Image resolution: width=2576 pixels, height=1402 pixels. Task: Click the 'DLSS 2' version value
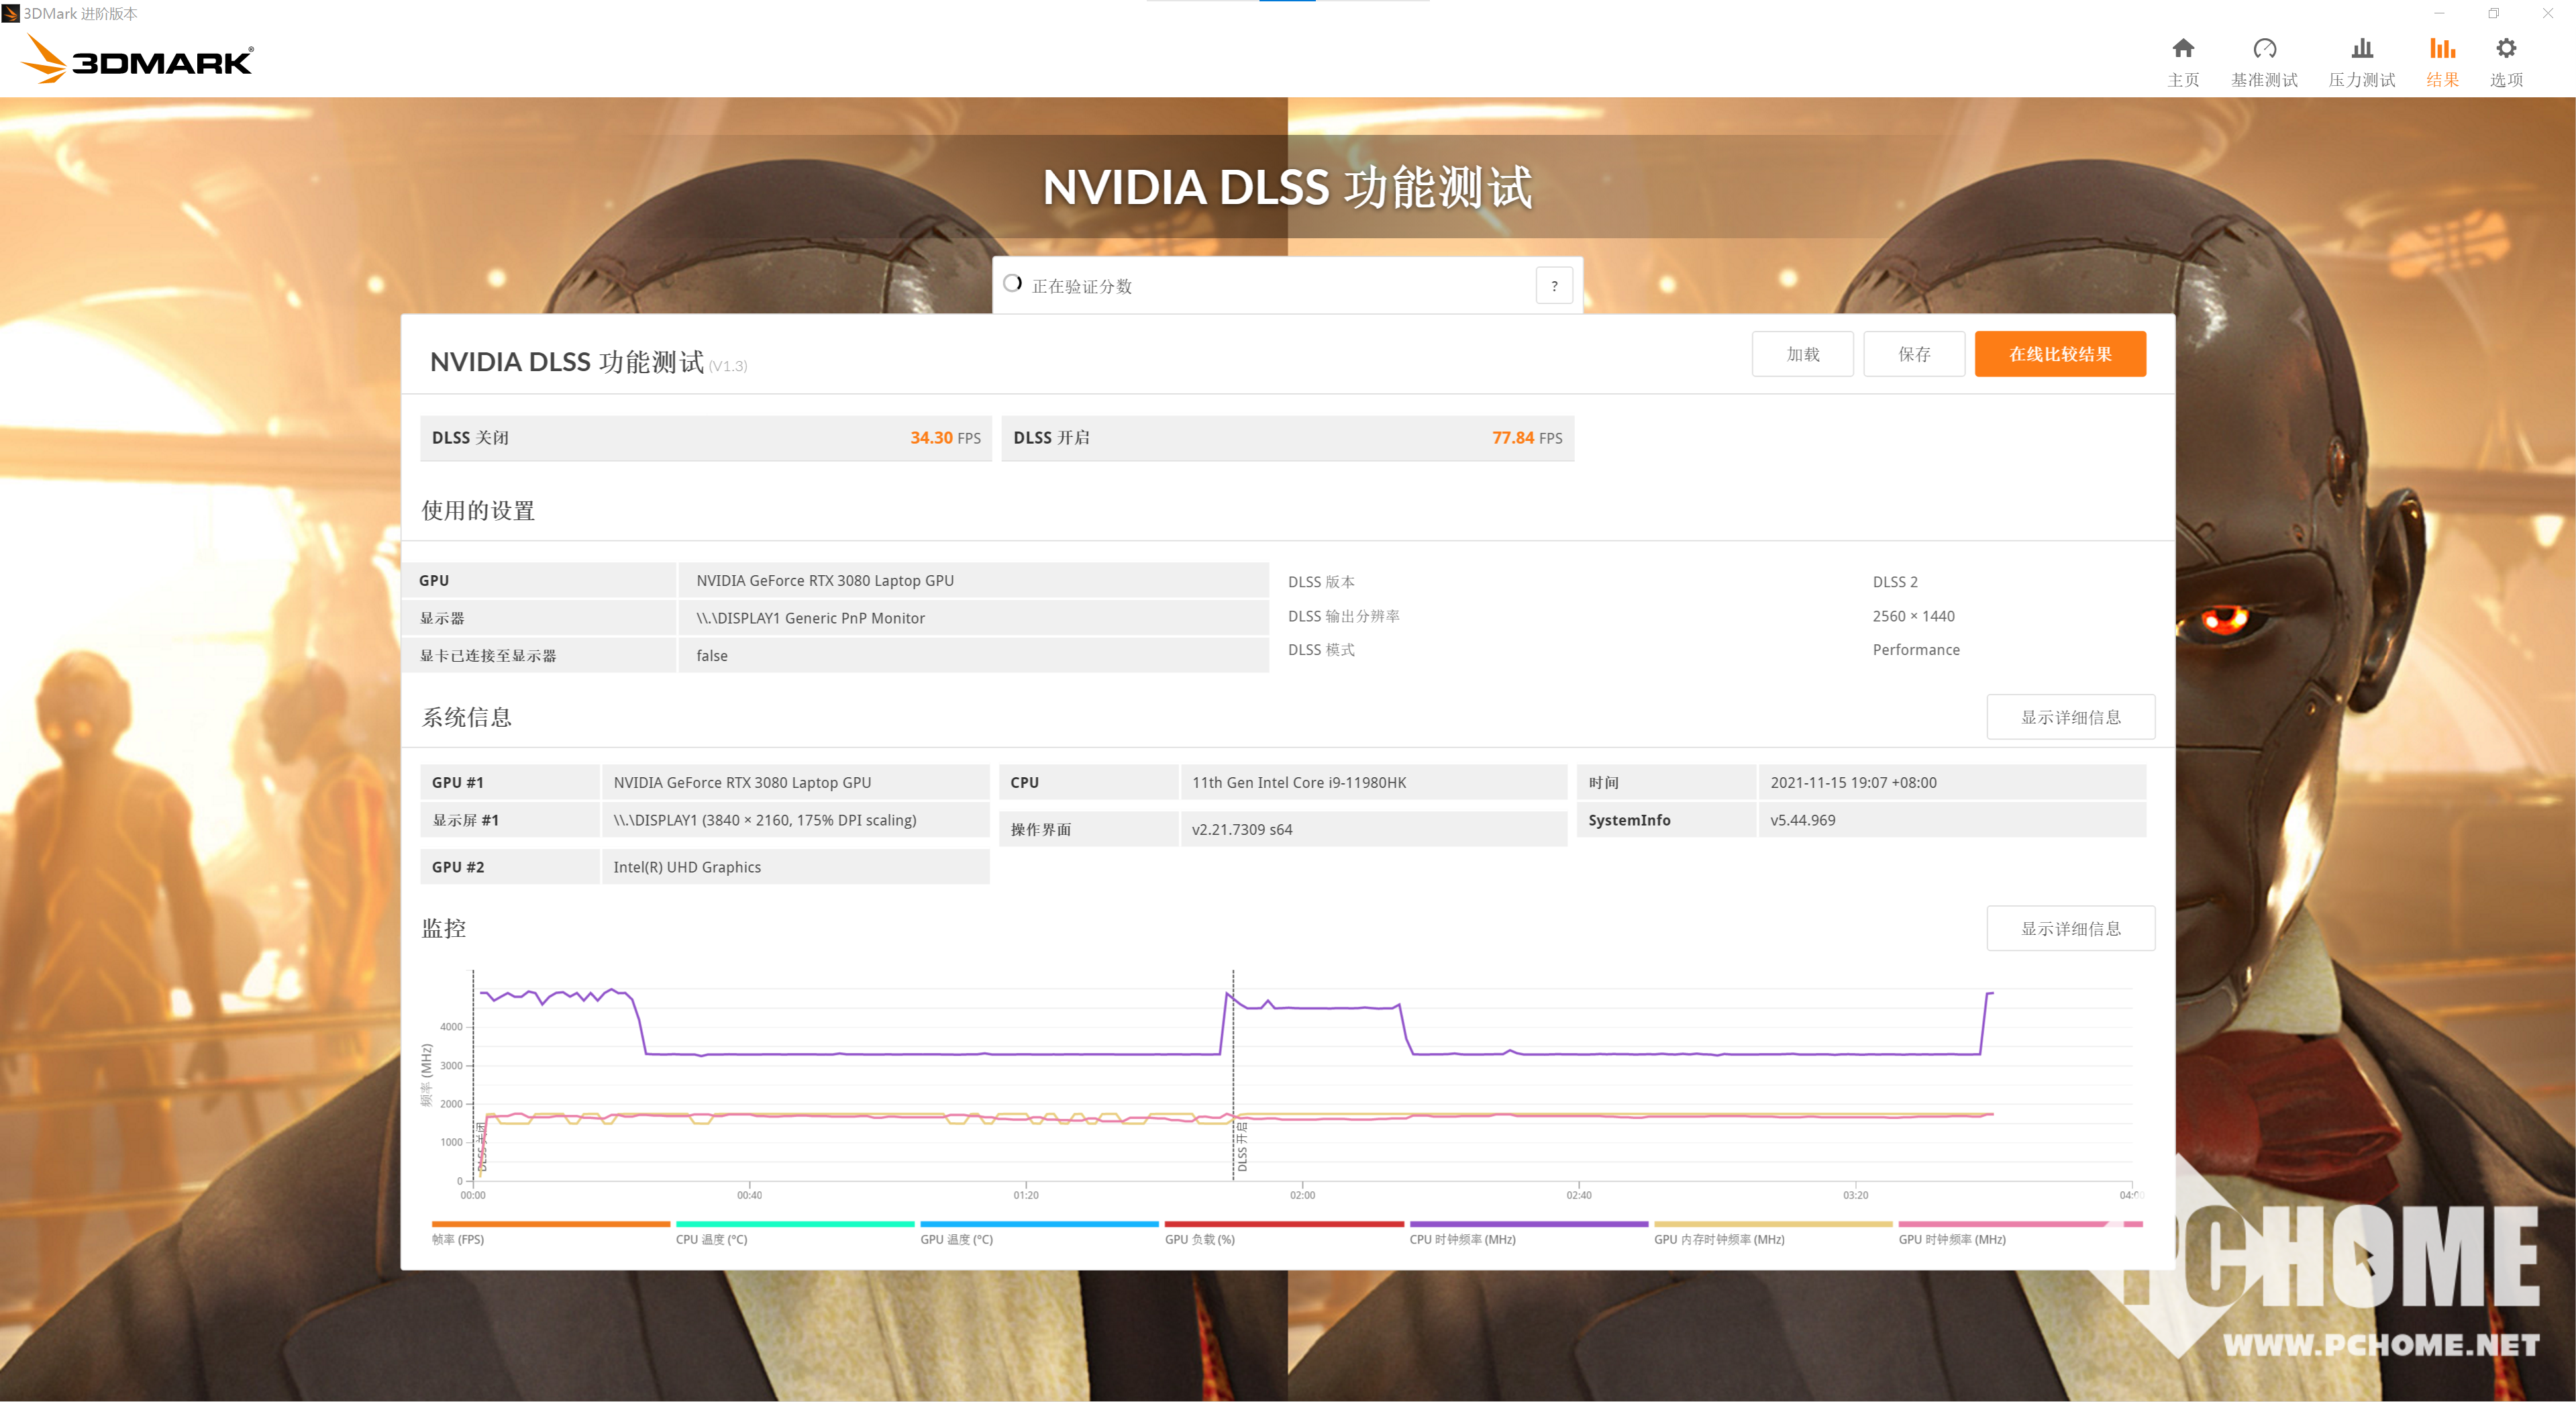click(x=1895, y=582)
